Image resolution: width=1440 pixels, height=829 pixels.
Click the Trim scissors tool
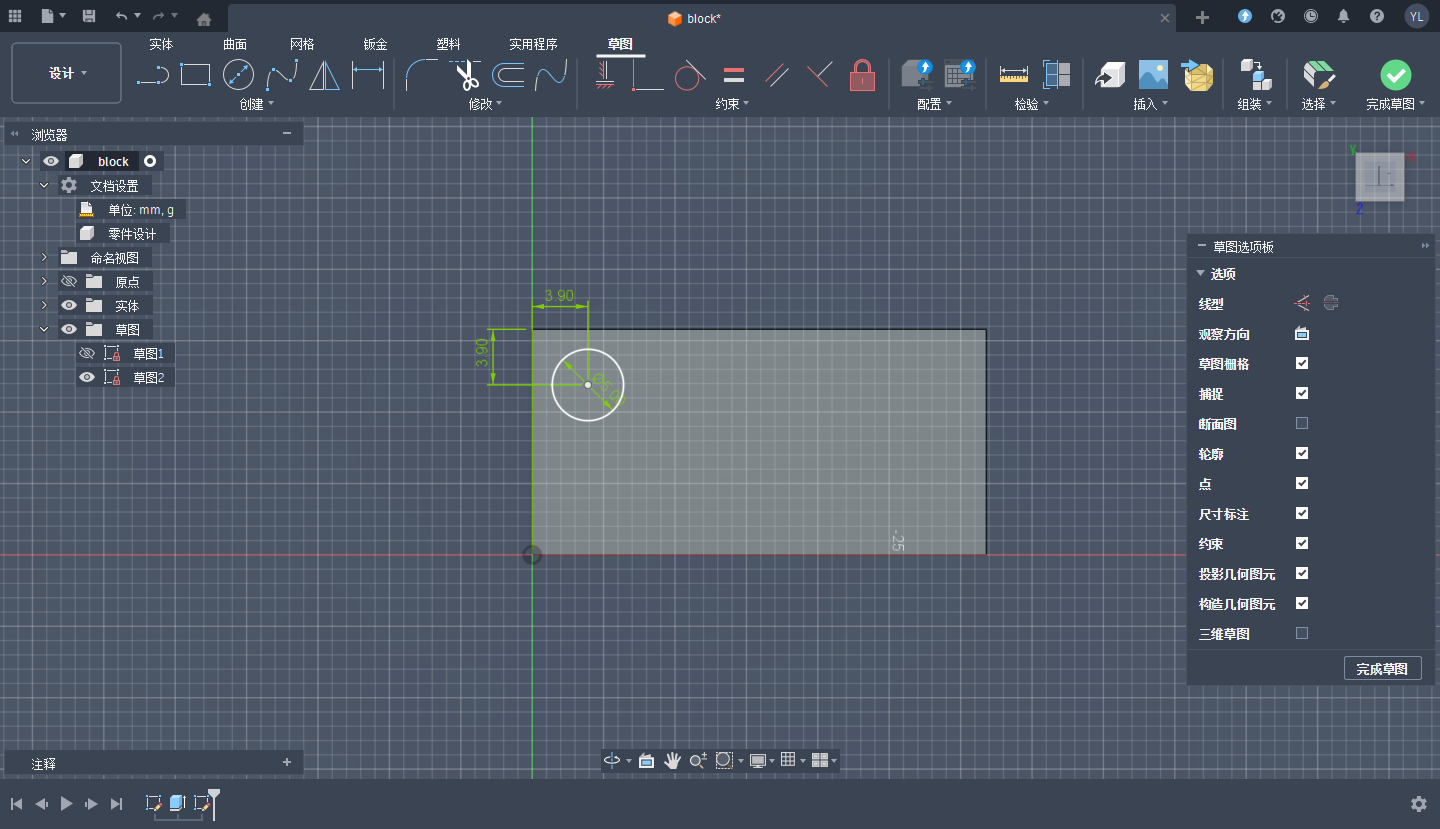pyautogui.click(x=465, y=75)
